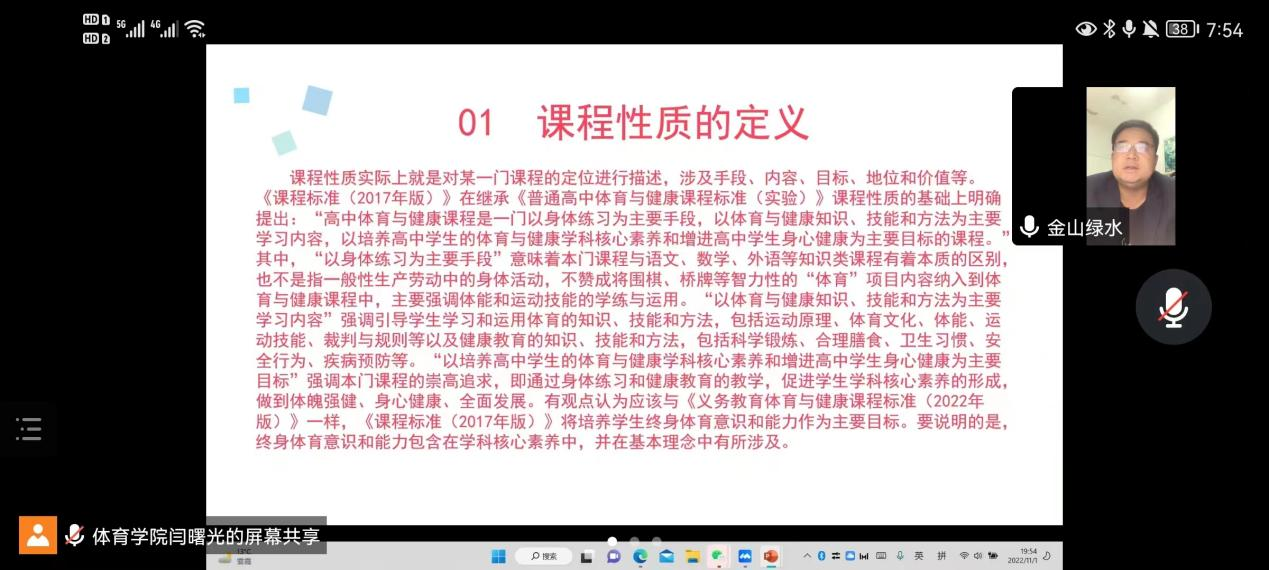Viewport: 1269px width, 570px height.
Task: Unmute using the round microphone button
Action: click(x=1173, y=307)
